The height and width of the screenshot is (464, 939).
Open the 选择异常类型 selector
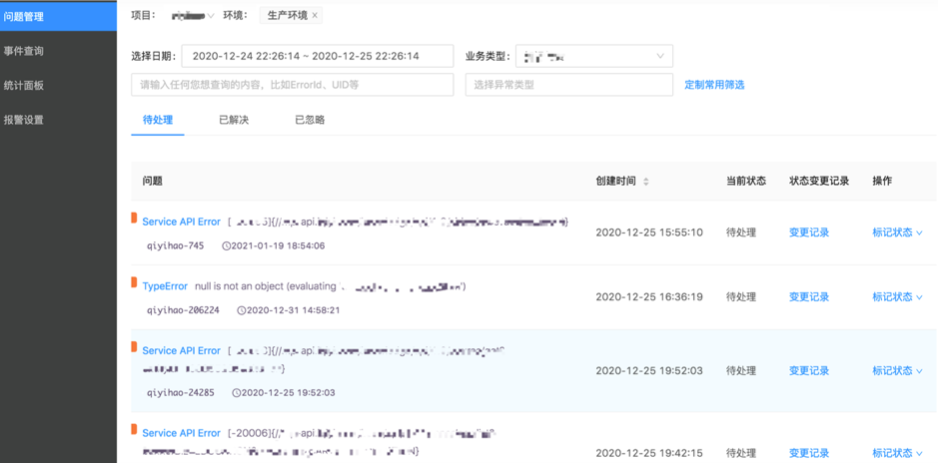point(569,85)
